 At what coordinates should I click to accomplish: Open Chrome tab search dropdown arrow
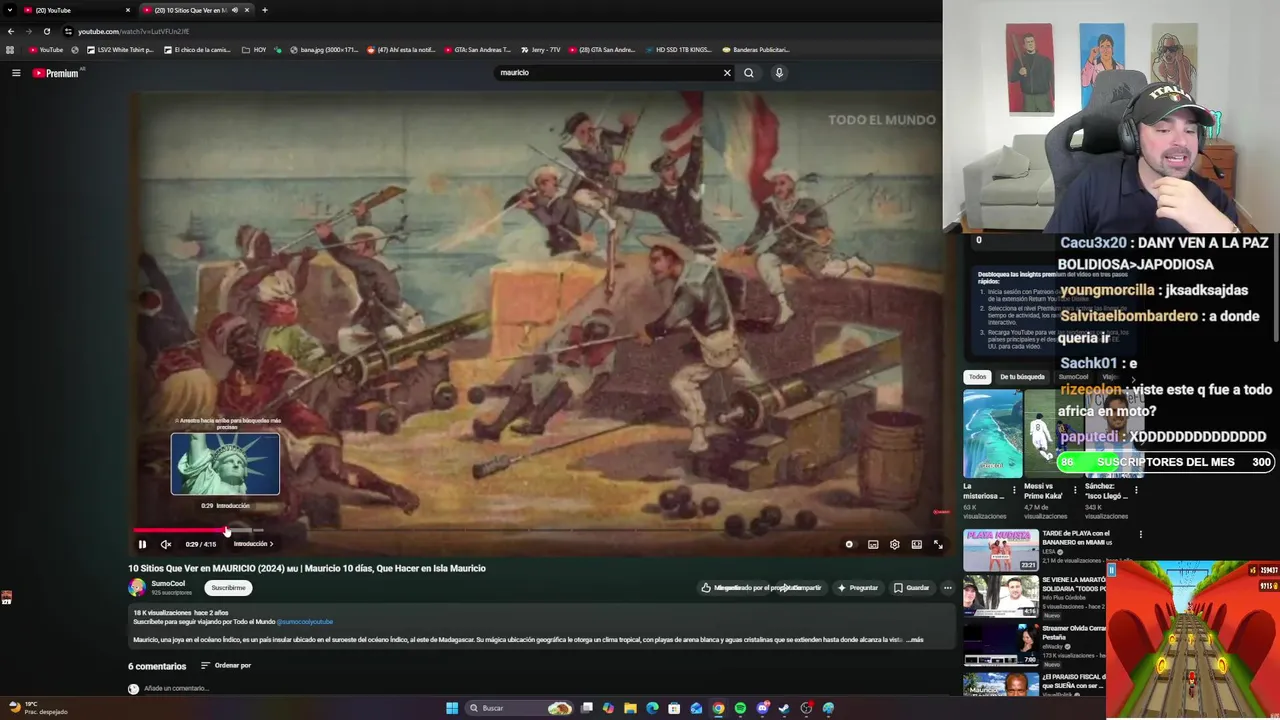(x=9, y=10)
